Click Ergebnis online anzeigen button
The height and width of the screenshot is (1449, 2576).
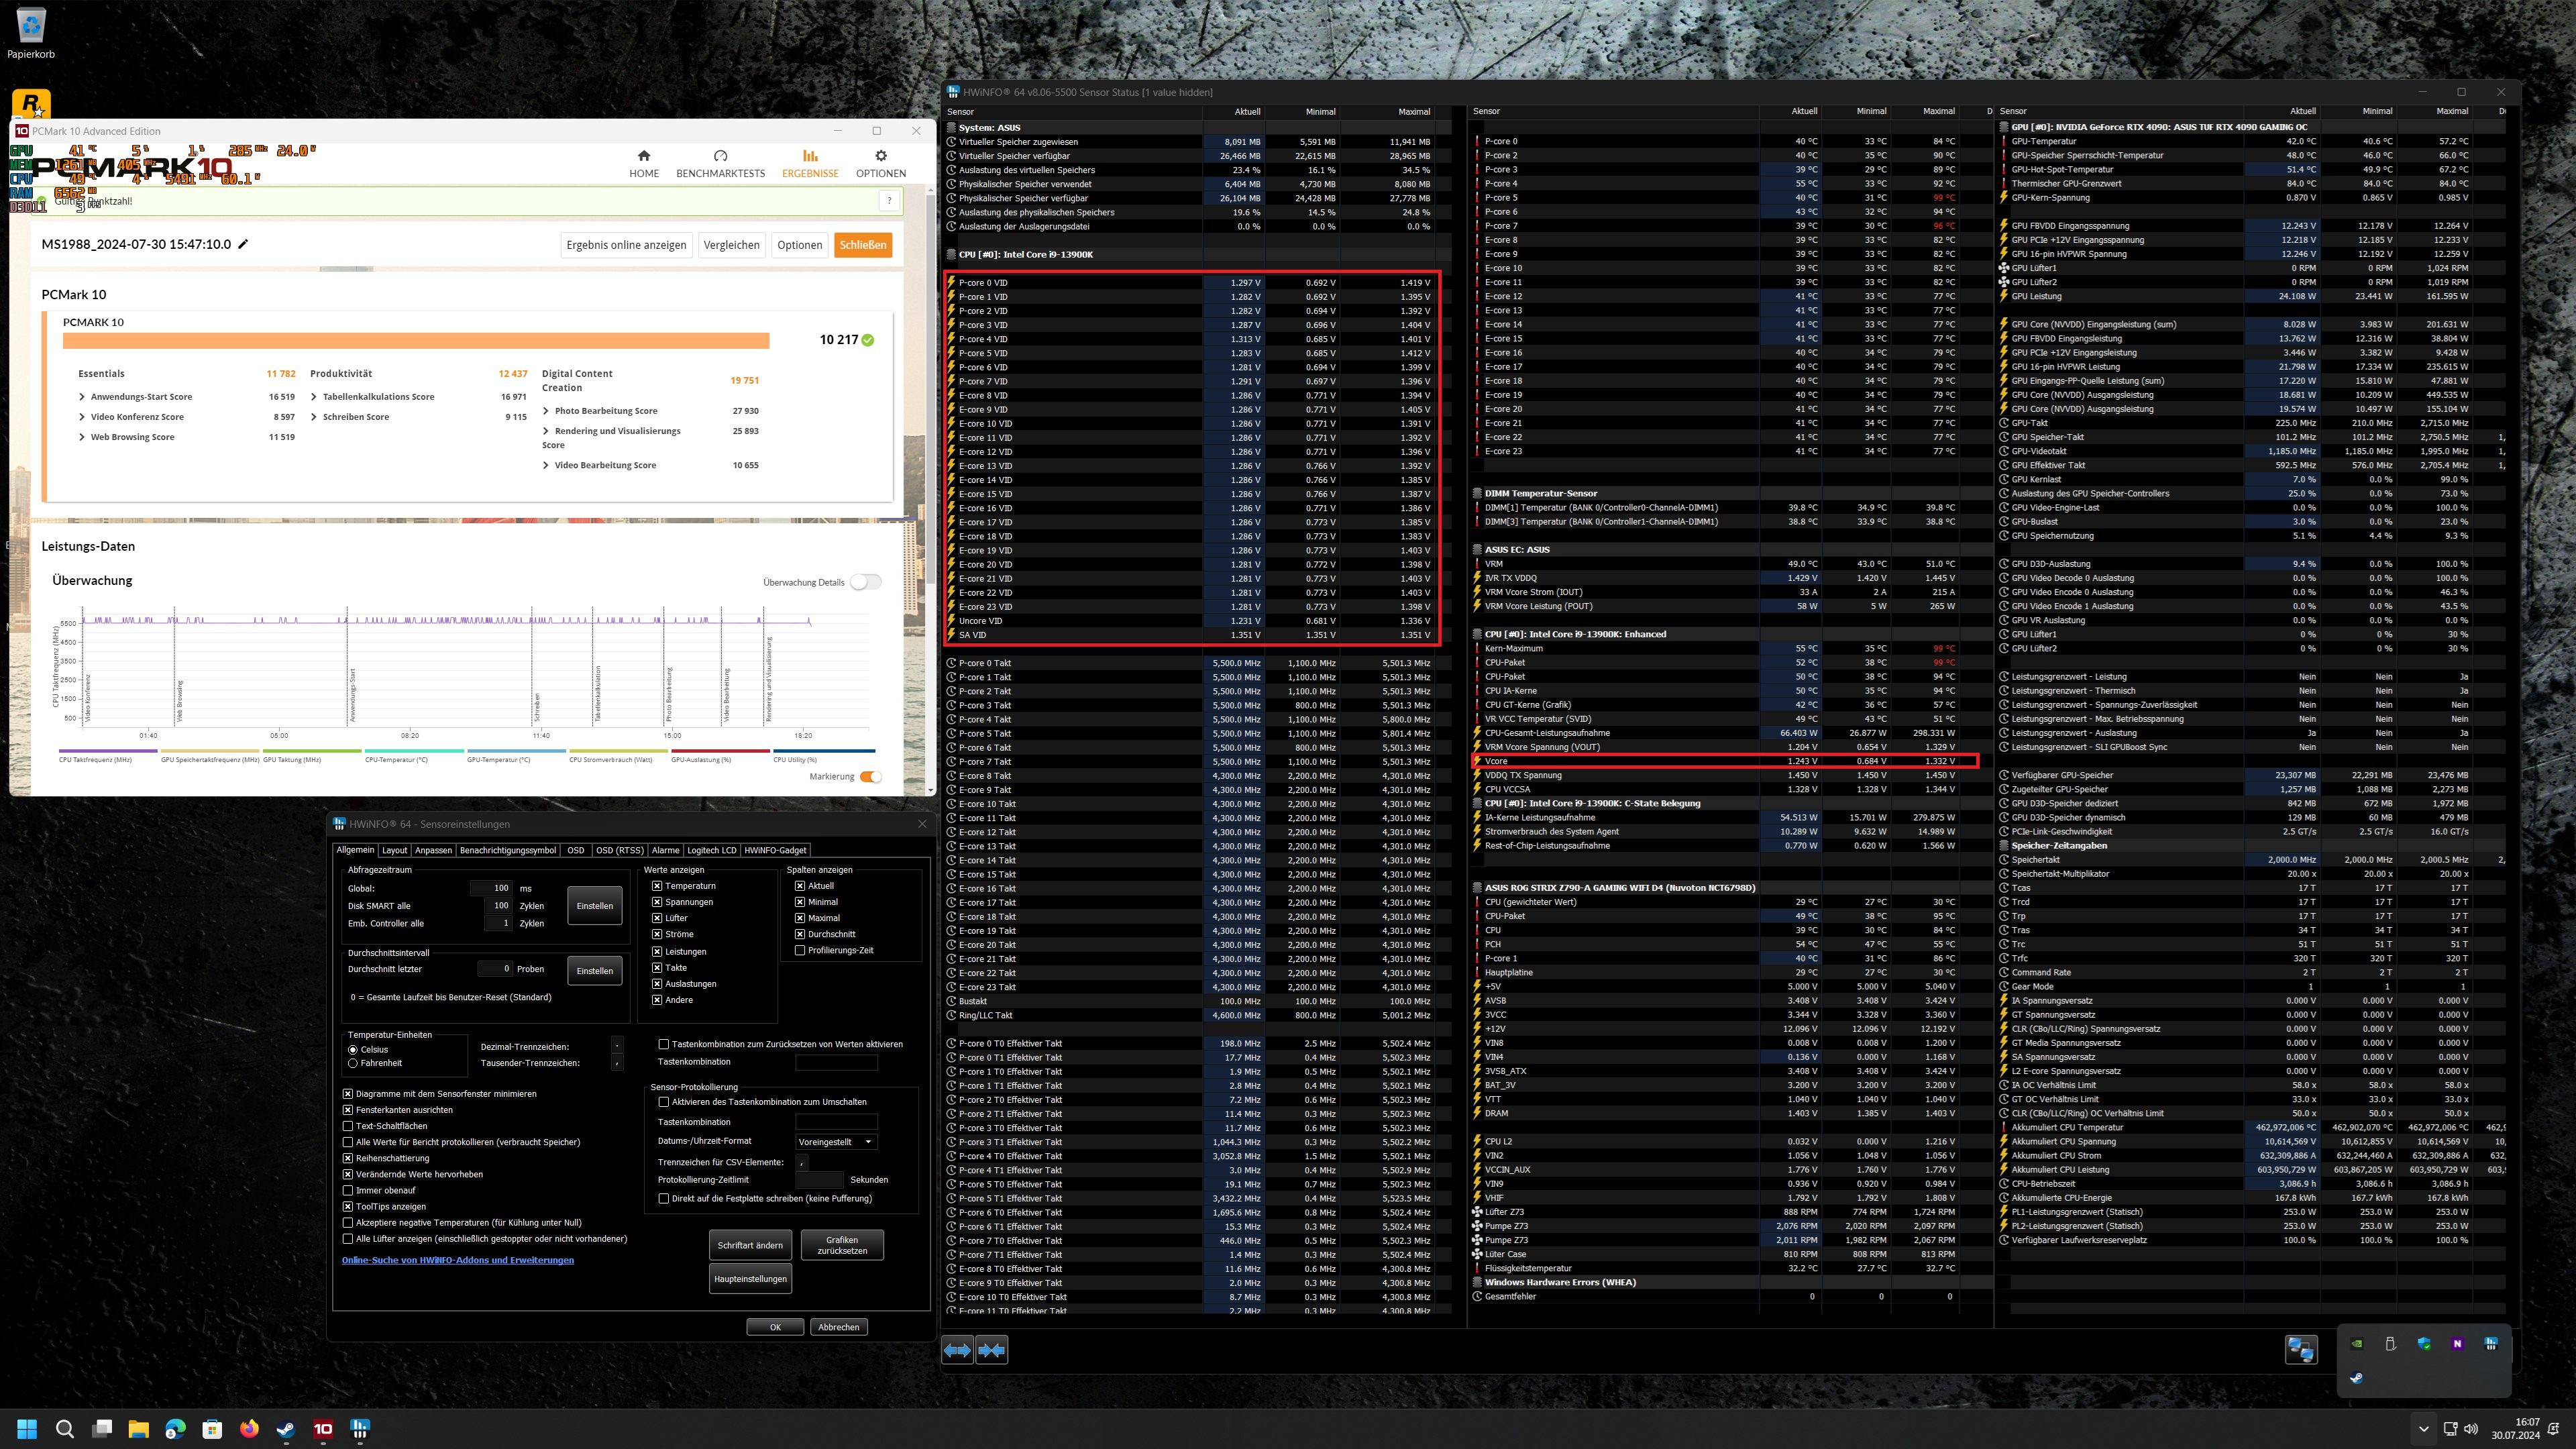point(626,245)
